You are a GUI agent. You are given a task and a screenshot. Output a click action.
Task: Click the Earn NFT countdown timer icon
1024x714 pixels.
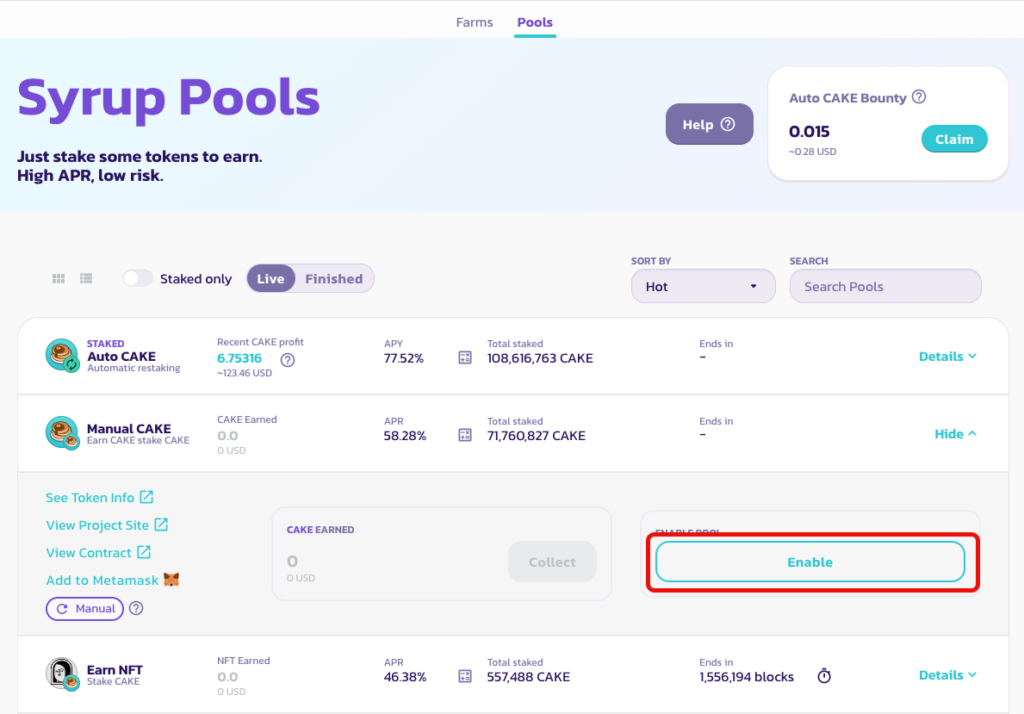tap(824, 676)
